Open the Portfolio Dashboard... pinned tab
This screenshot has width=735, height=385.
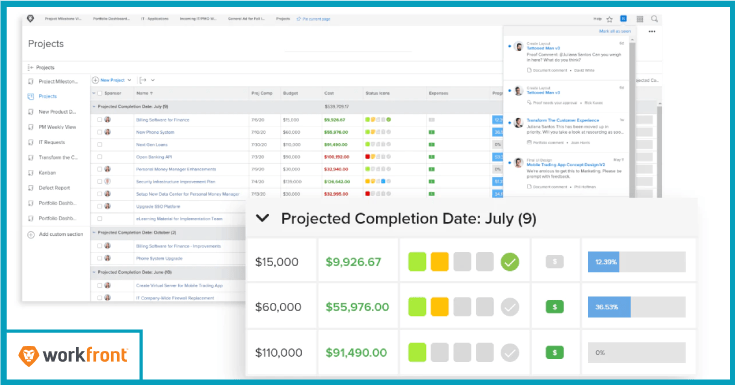pos(112,19)
